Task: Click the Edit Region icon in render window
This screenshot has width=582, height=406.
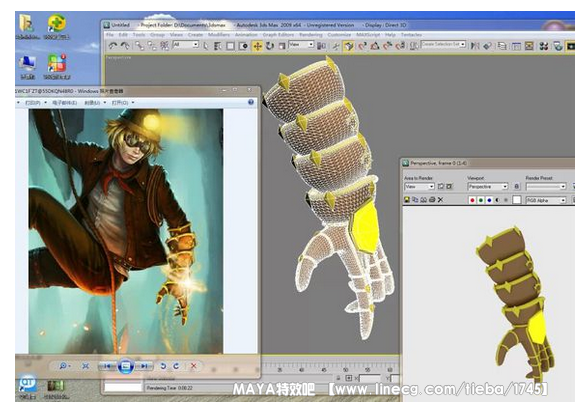Action: [x=441, y=186]
